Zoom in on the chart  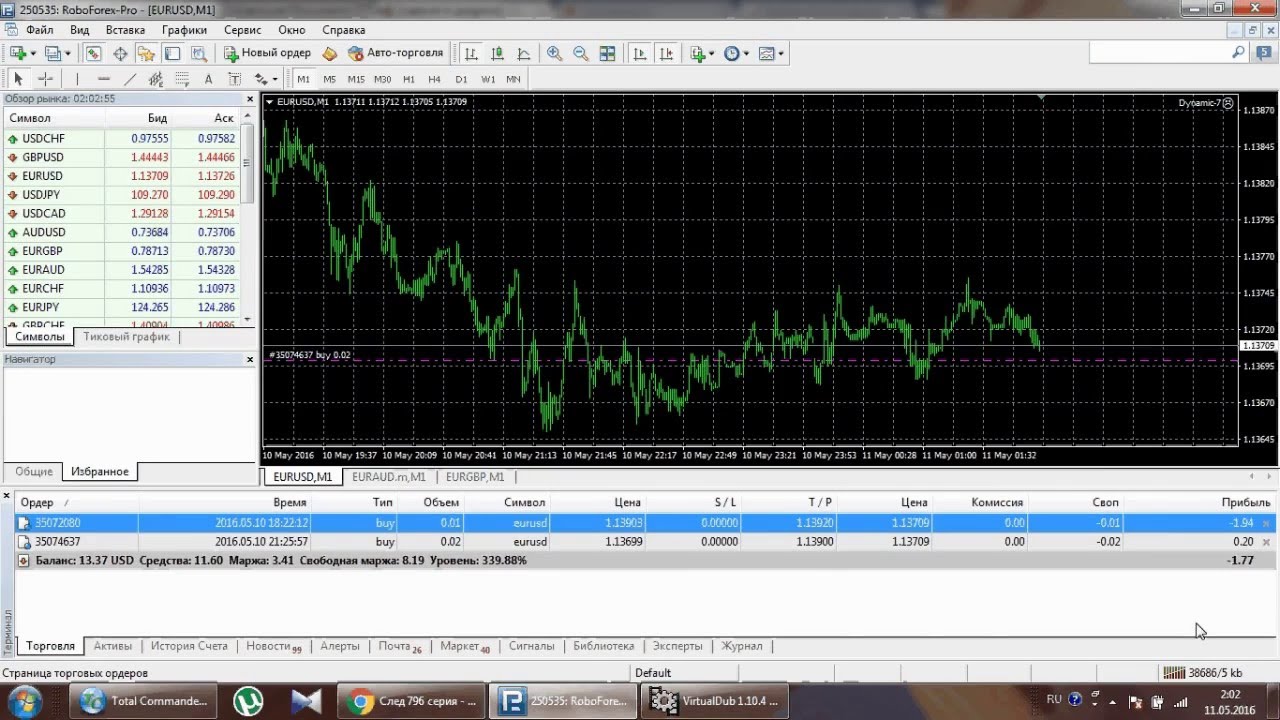[554, 53]
